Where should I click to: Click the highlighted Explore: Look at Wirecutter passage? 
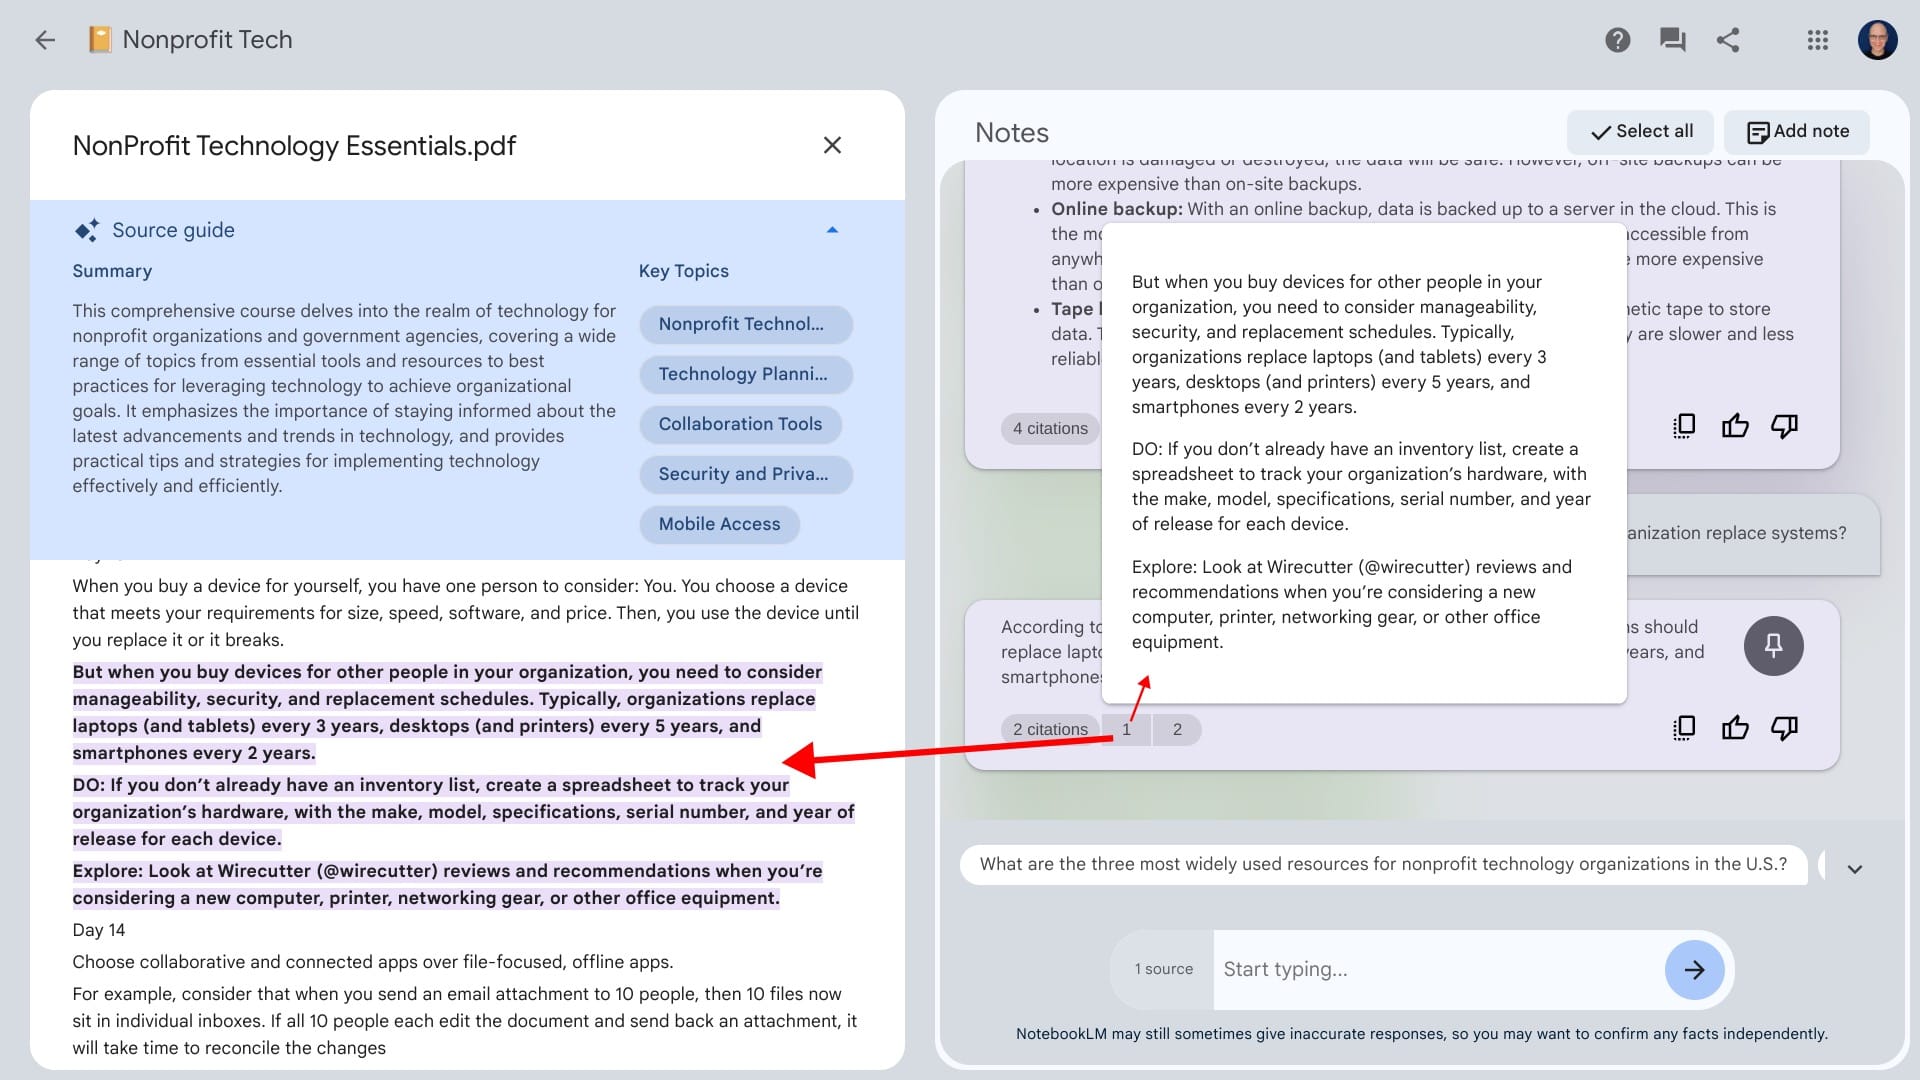[447, 884]
